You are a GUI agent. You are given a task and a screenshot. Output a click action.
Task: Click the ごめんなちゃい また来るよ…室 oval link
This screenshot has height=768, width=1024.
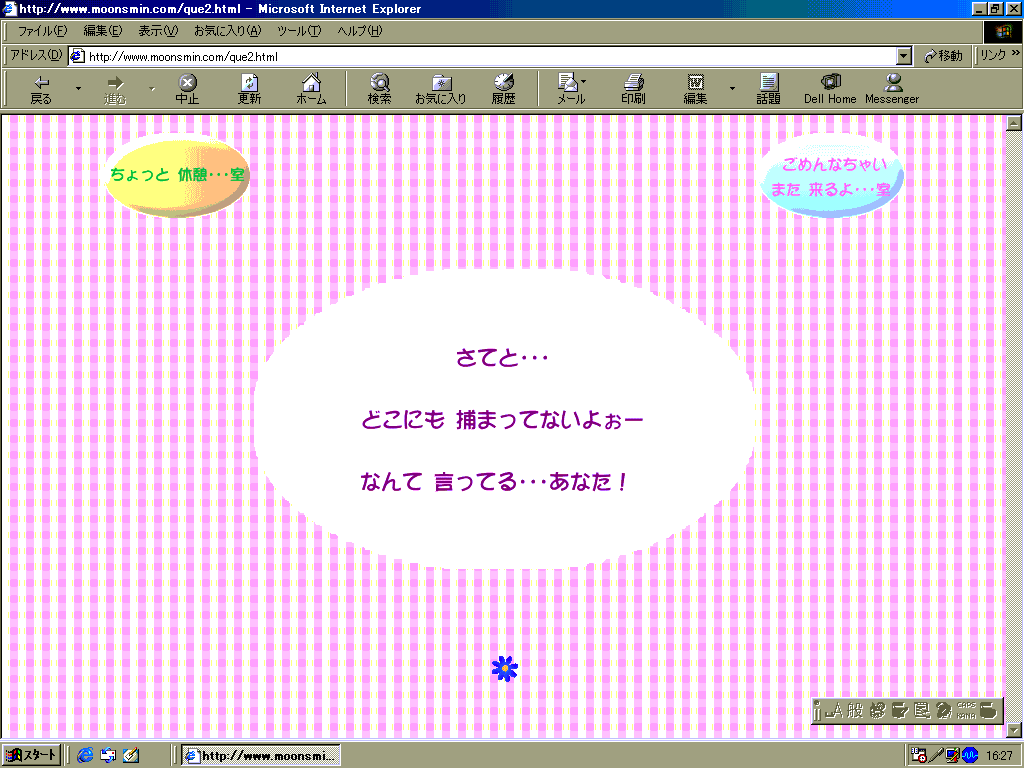click(833, 176)
